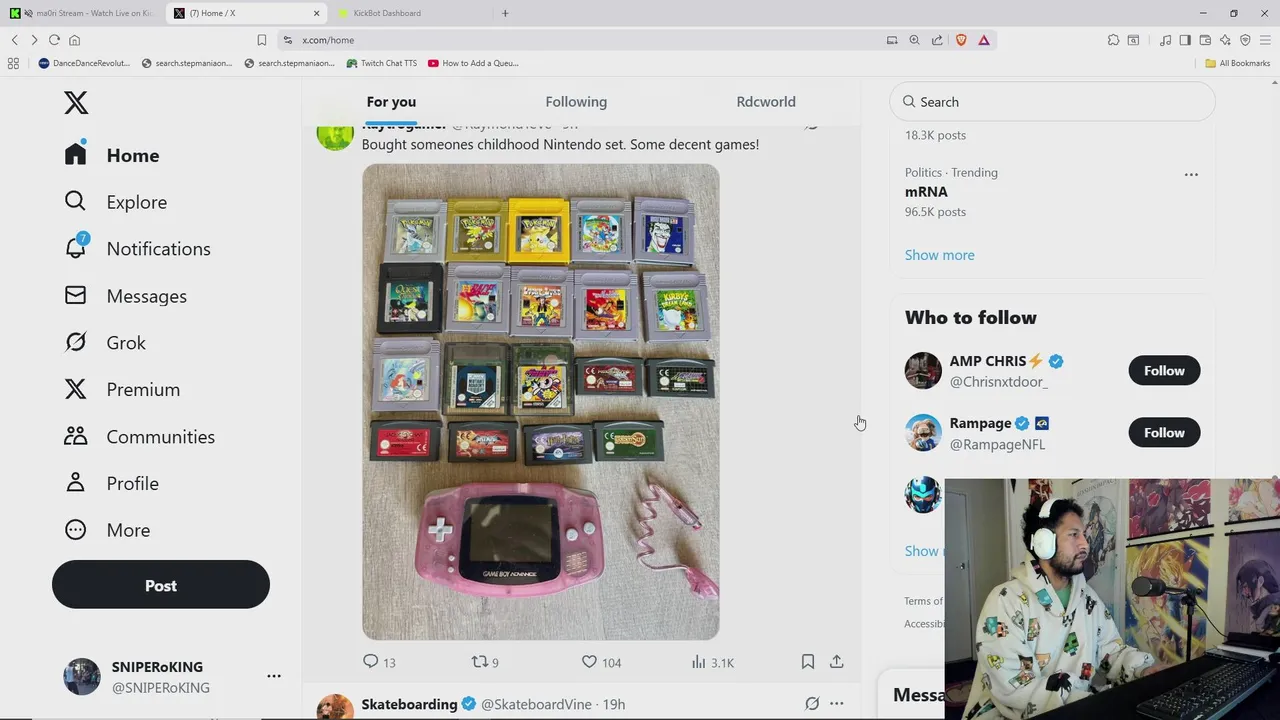Go to the browser home page
The width and height of the screenshot is (1280, 720).
tap(74, 40)
